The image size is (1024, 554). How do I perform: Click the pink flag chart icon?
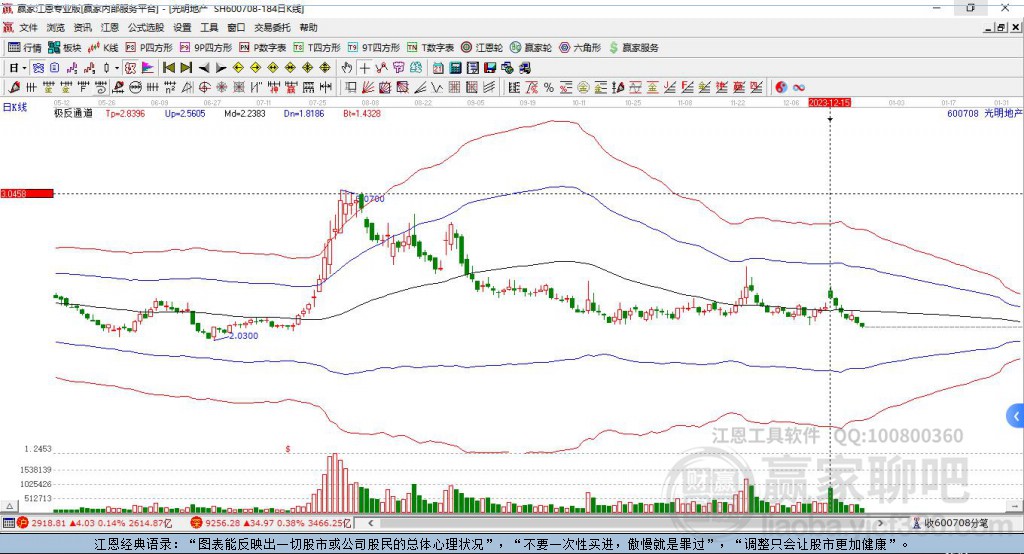[148, 68]
